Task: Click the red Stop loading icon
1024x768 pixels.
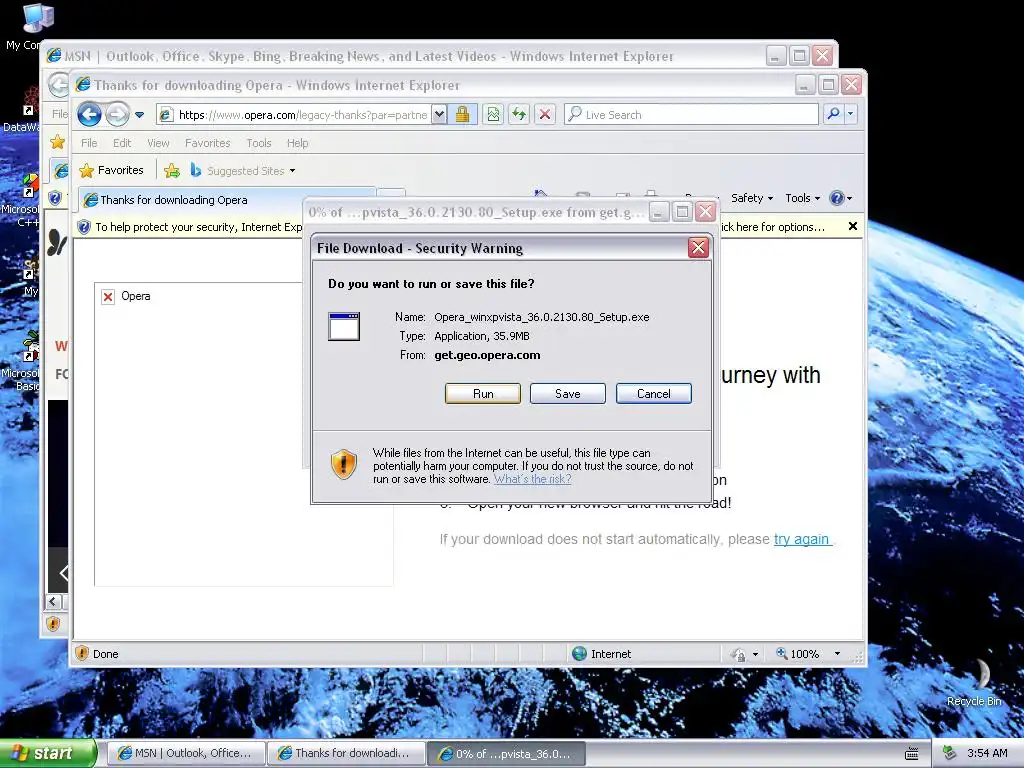Action: [x=545, y=115]
